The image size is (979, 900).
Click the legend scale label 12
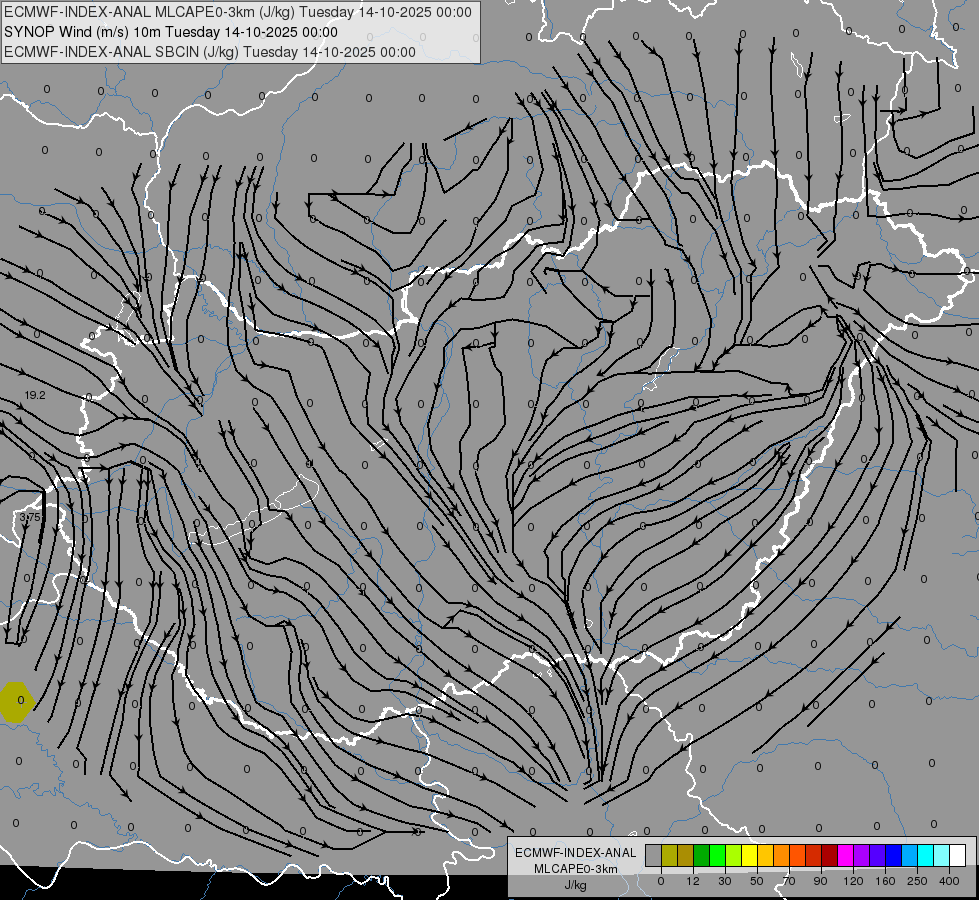pos(693,881)
